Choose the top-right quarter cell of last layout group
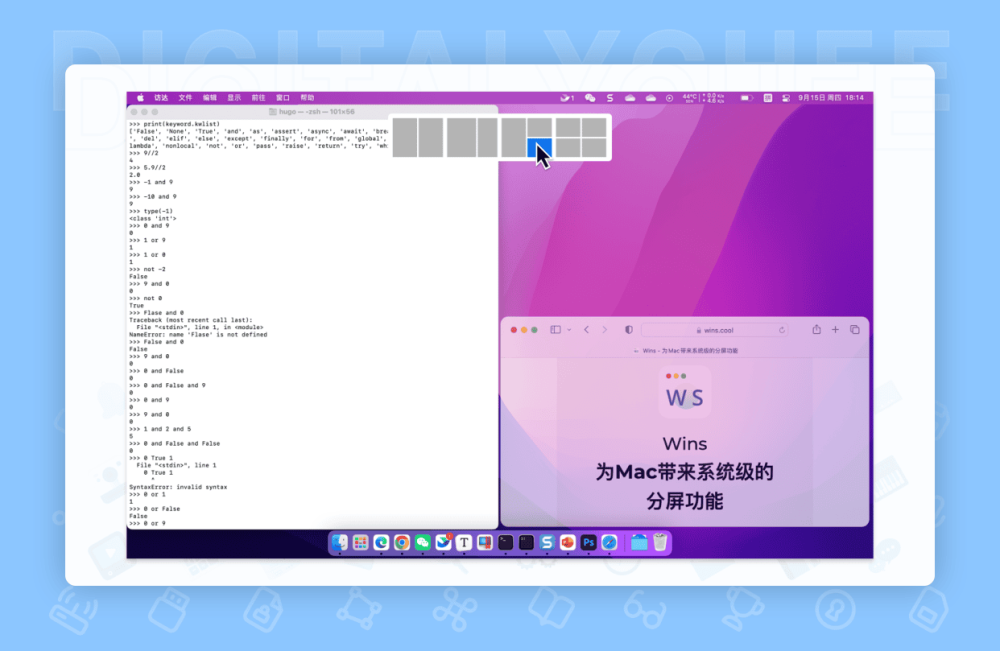 click(594, 127)
